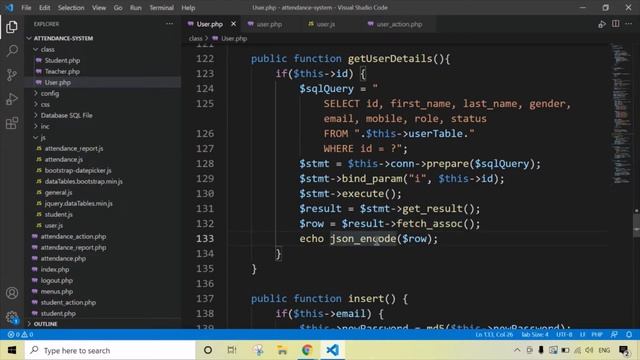
Task: Click the code minimap overview
Action: [x=621, y=113]
